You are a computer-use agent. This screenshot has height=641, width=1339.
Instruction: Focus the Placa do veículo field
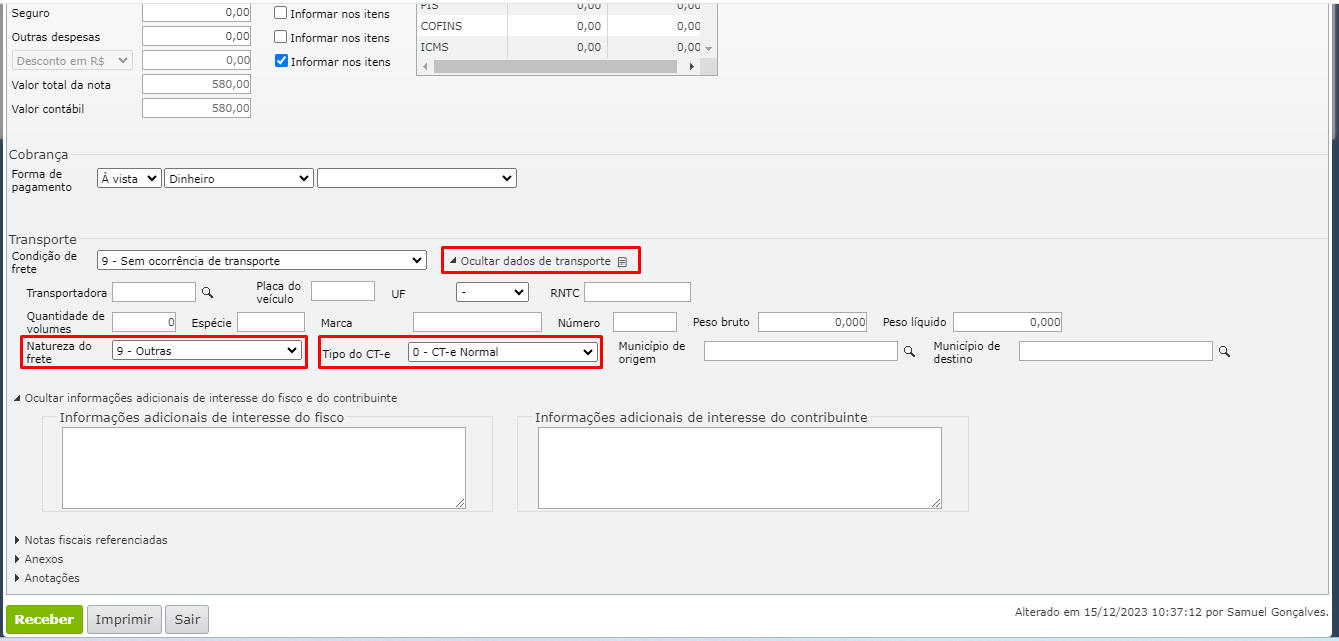[x=343, y=292]
